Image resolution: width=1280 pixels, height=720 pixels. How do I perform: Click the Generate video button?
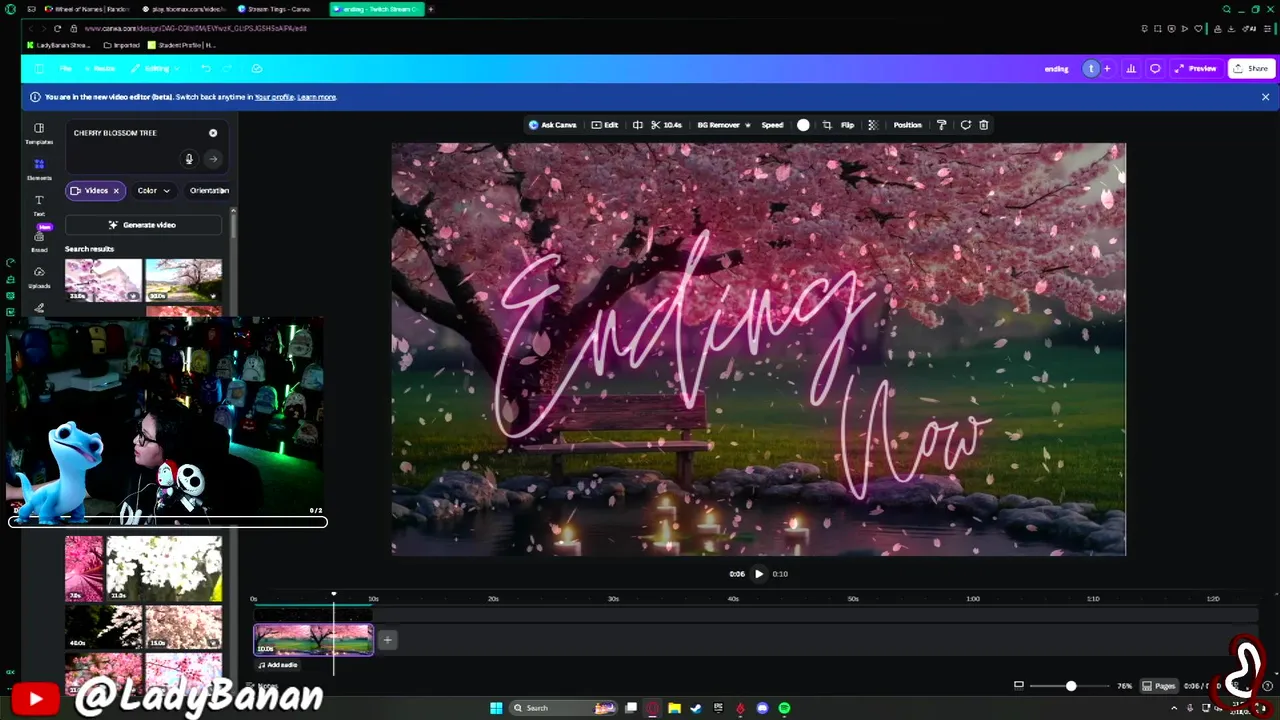pyautogui.click(x=143, y=225)
